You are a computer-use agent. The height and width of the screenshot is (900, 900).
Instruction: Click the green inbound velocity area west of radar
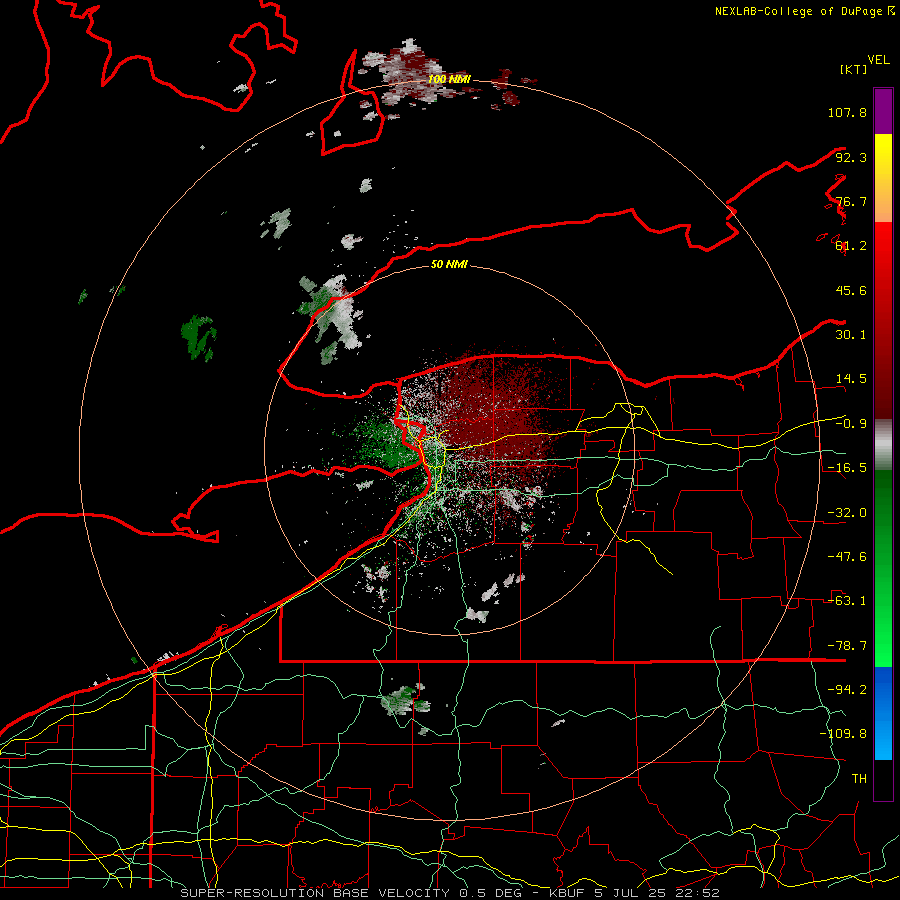tap(385, 445)
